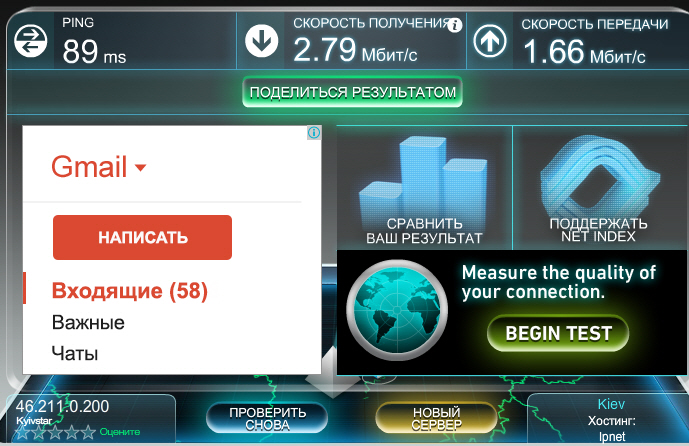
Task: Select Важные in Gmail list
Action: click(88, 323)
